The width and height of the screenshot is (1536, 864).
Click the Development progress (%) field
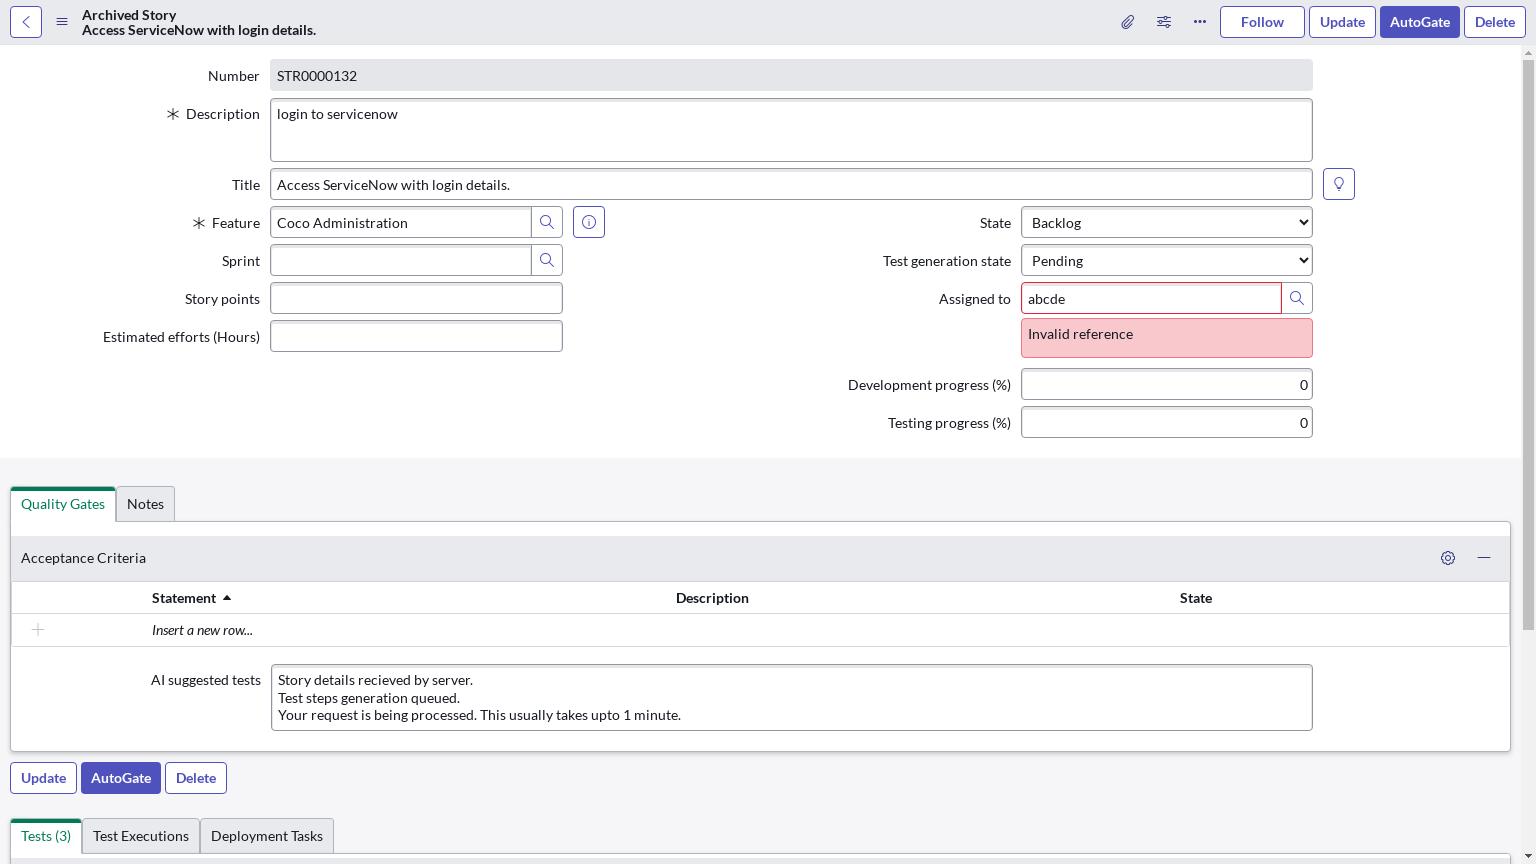(1167, 384)
